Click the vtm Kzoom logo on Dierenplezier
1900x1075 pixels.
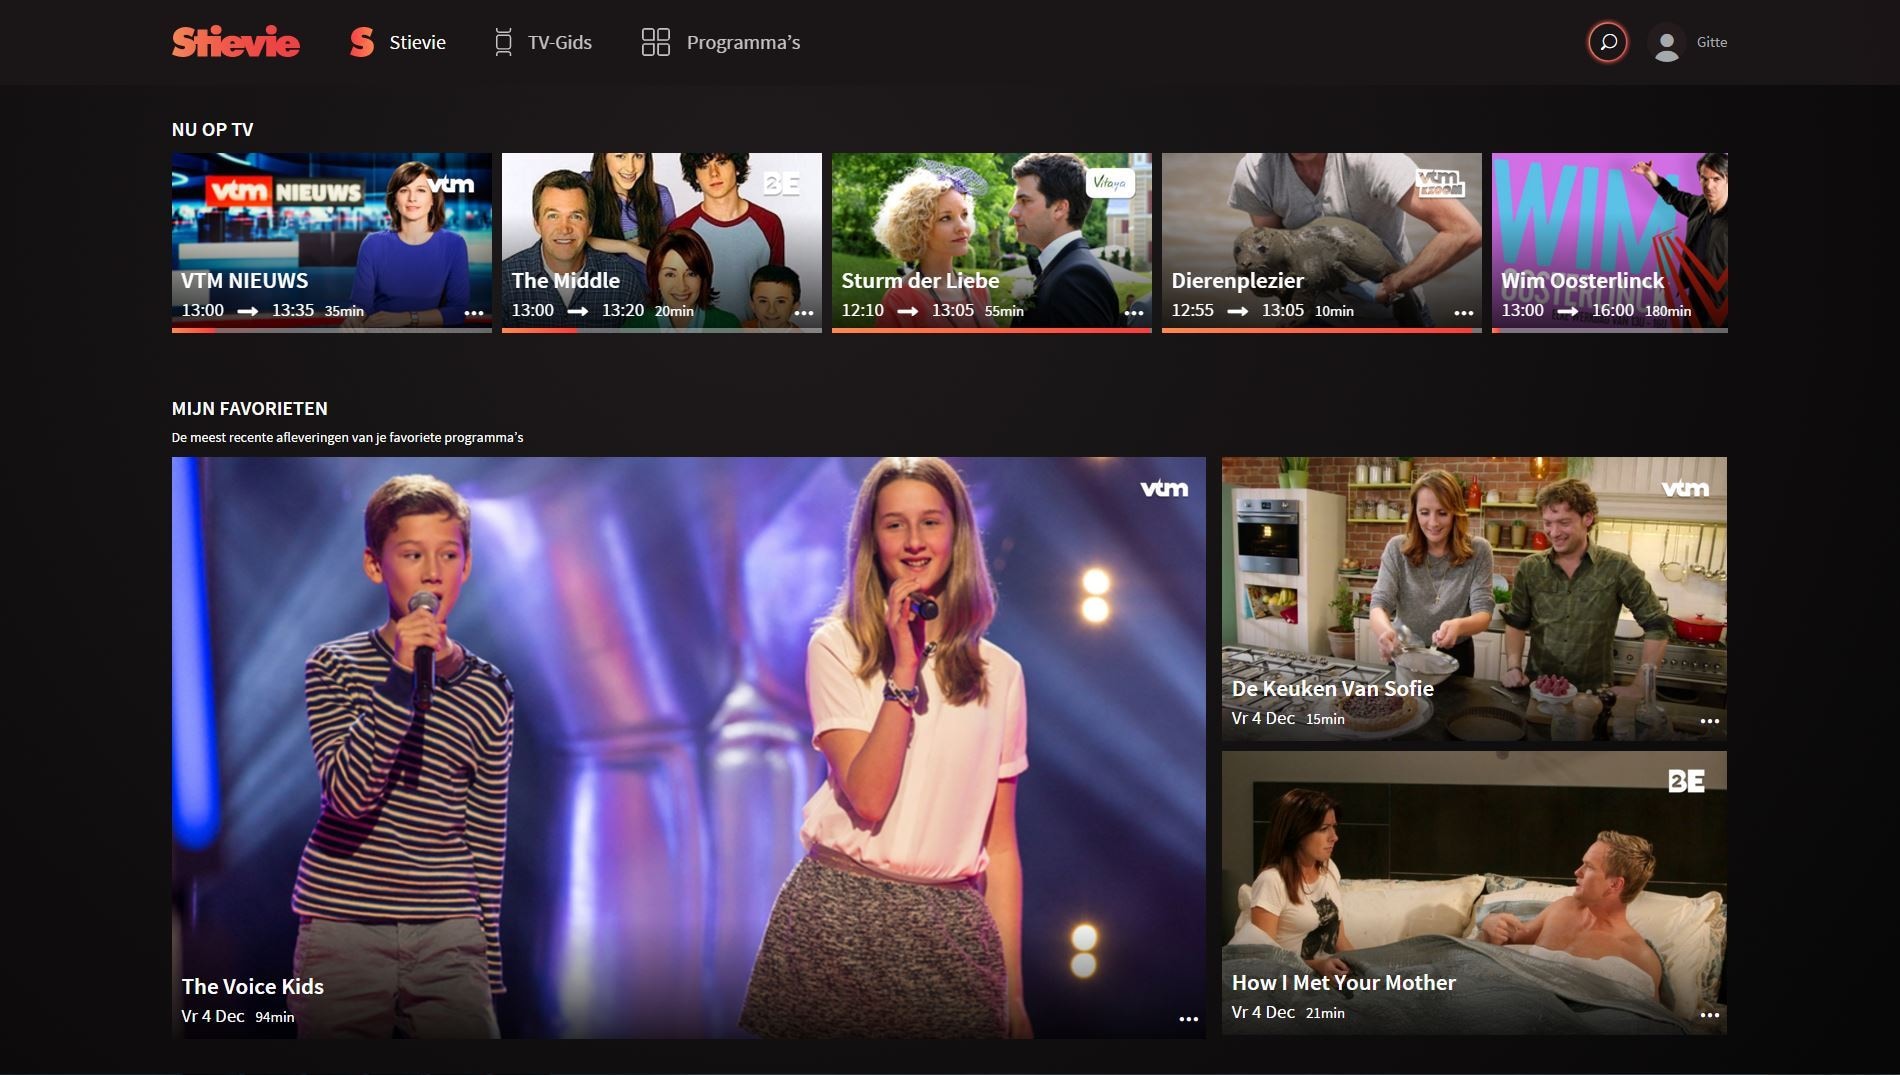click(1439, 183)
